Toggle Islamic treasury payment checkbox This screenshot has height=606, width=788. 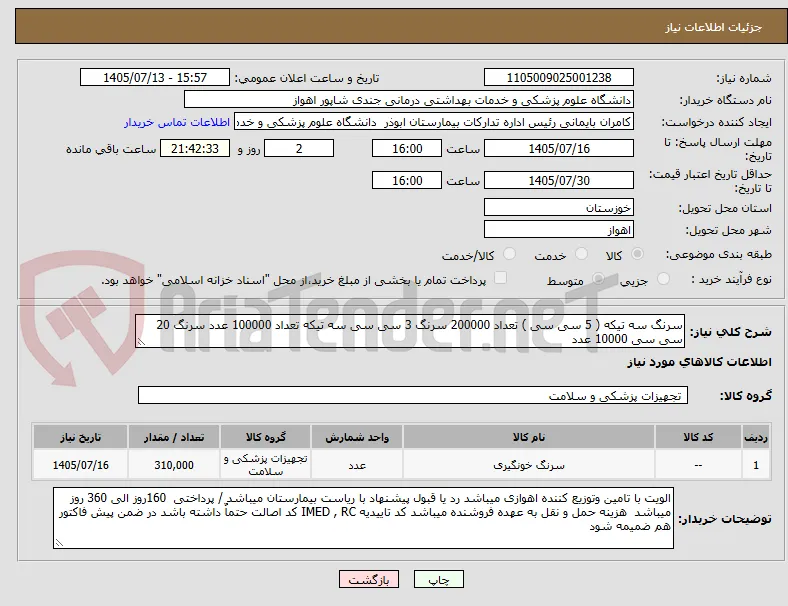pyautogui.click(x=501, y=278)
